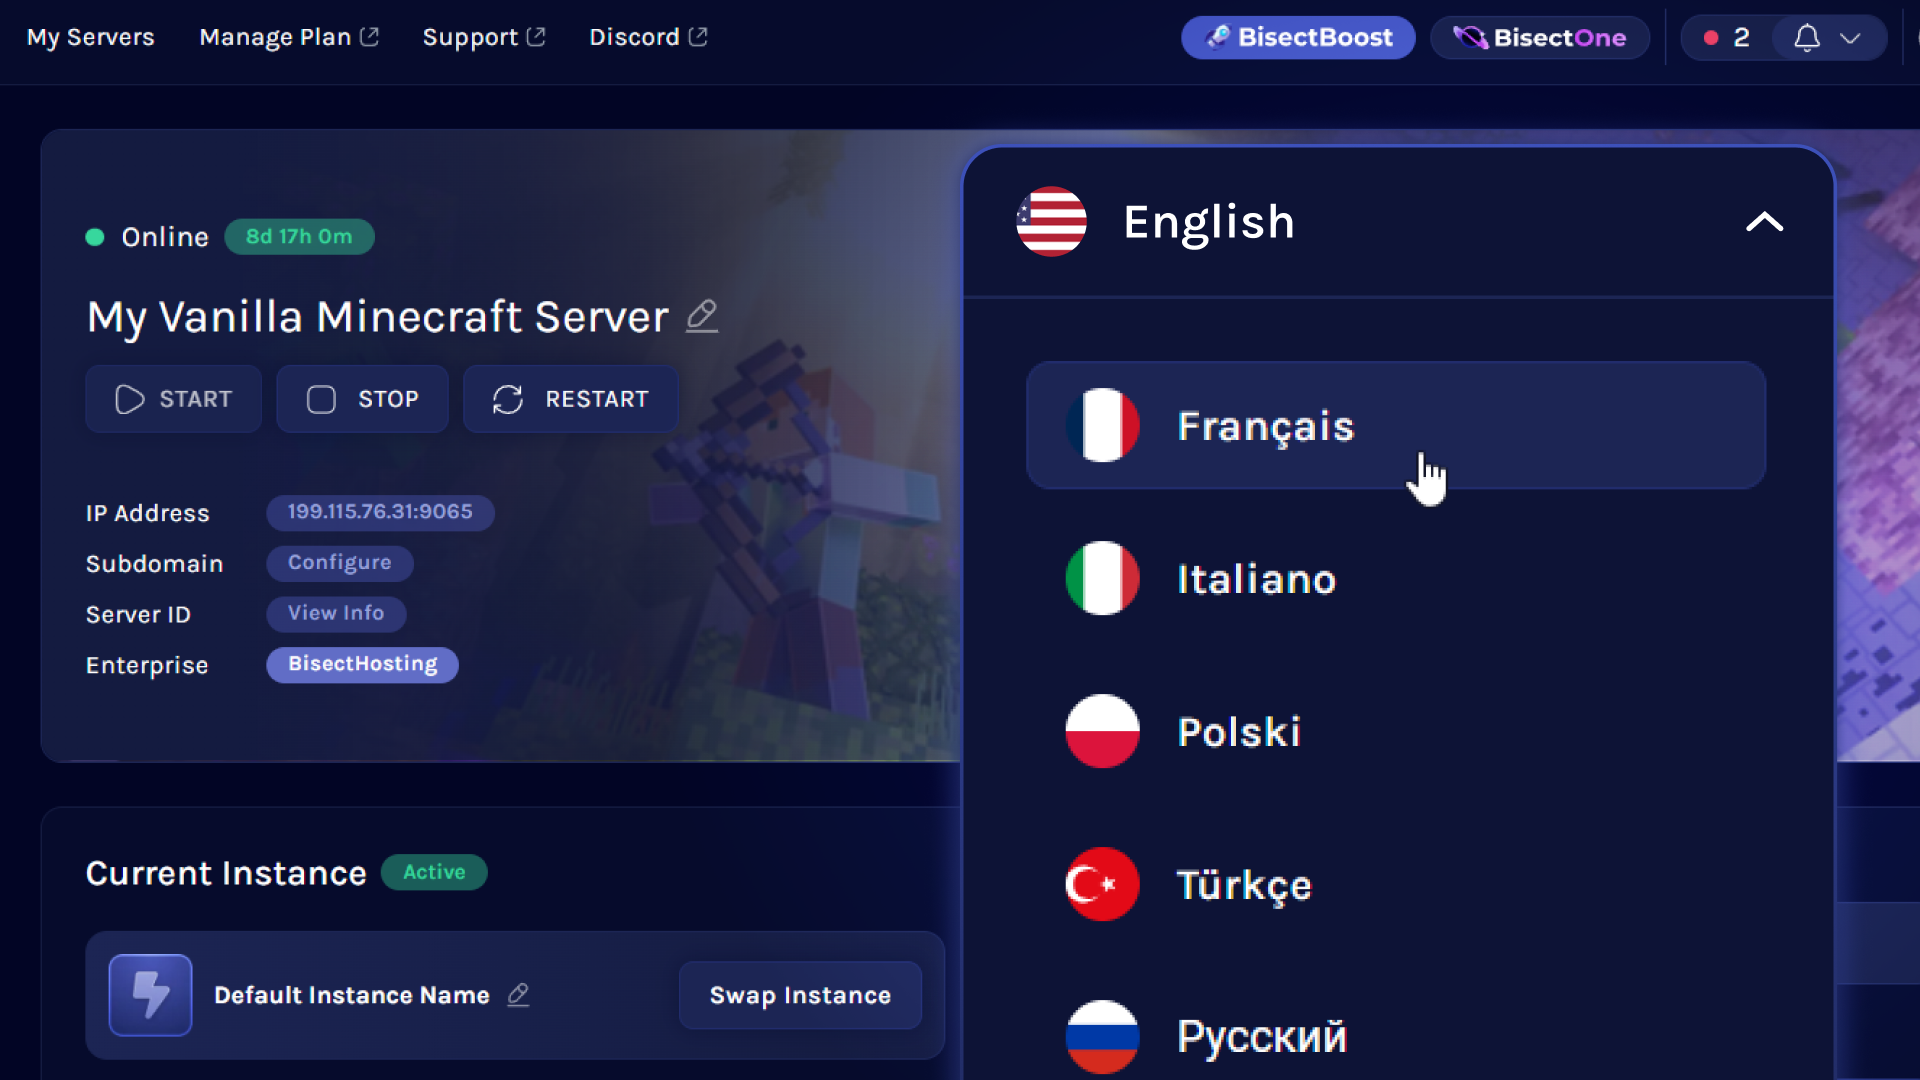
Task: Click the Turkish flag icon
Action: pos(1102,884)
